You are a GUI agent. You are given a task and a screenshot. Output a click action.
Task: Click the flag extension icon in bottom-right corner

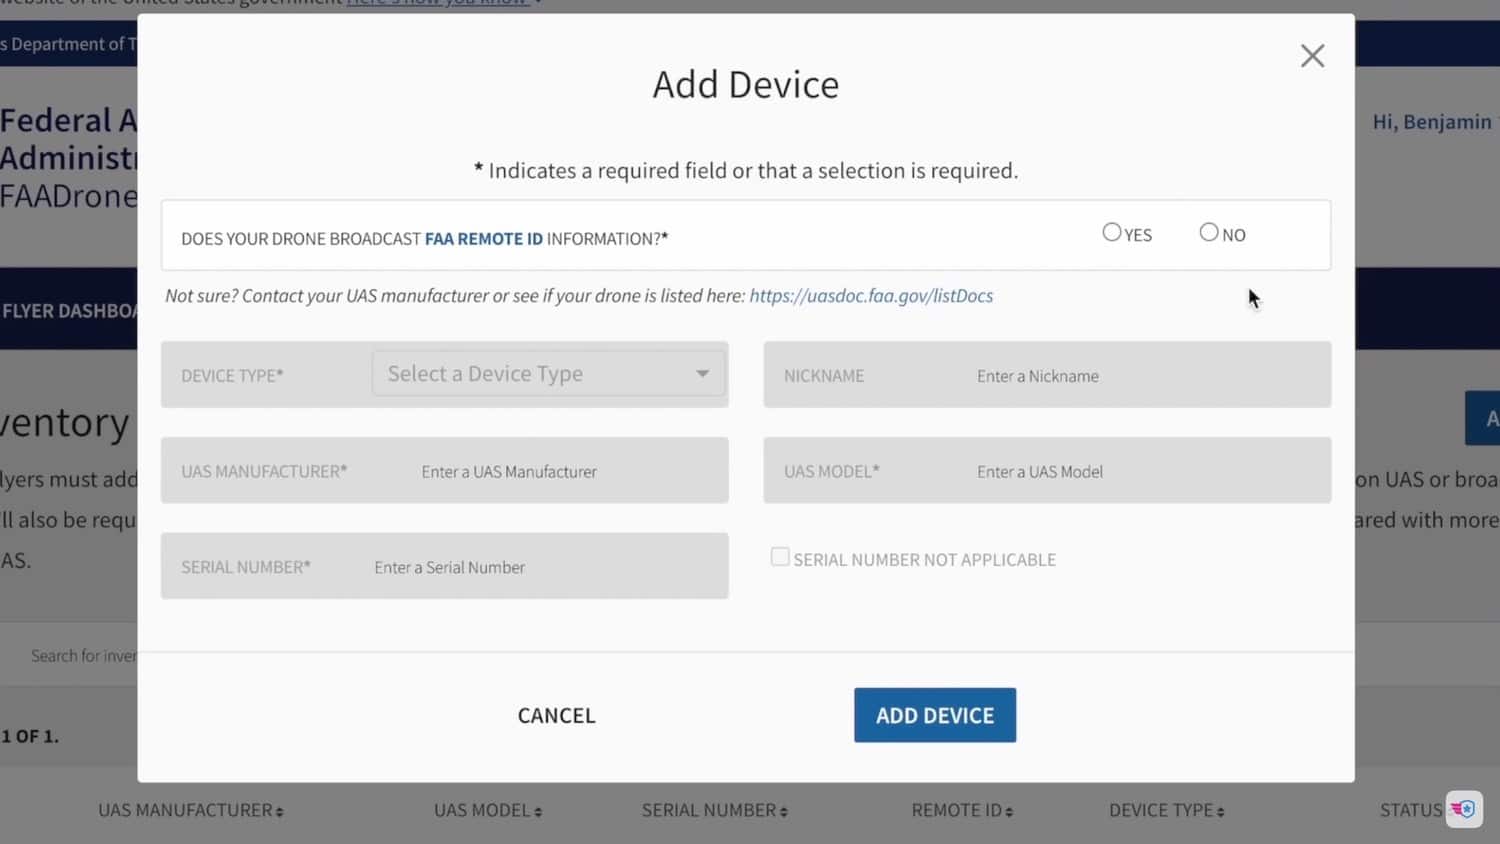1464,809
